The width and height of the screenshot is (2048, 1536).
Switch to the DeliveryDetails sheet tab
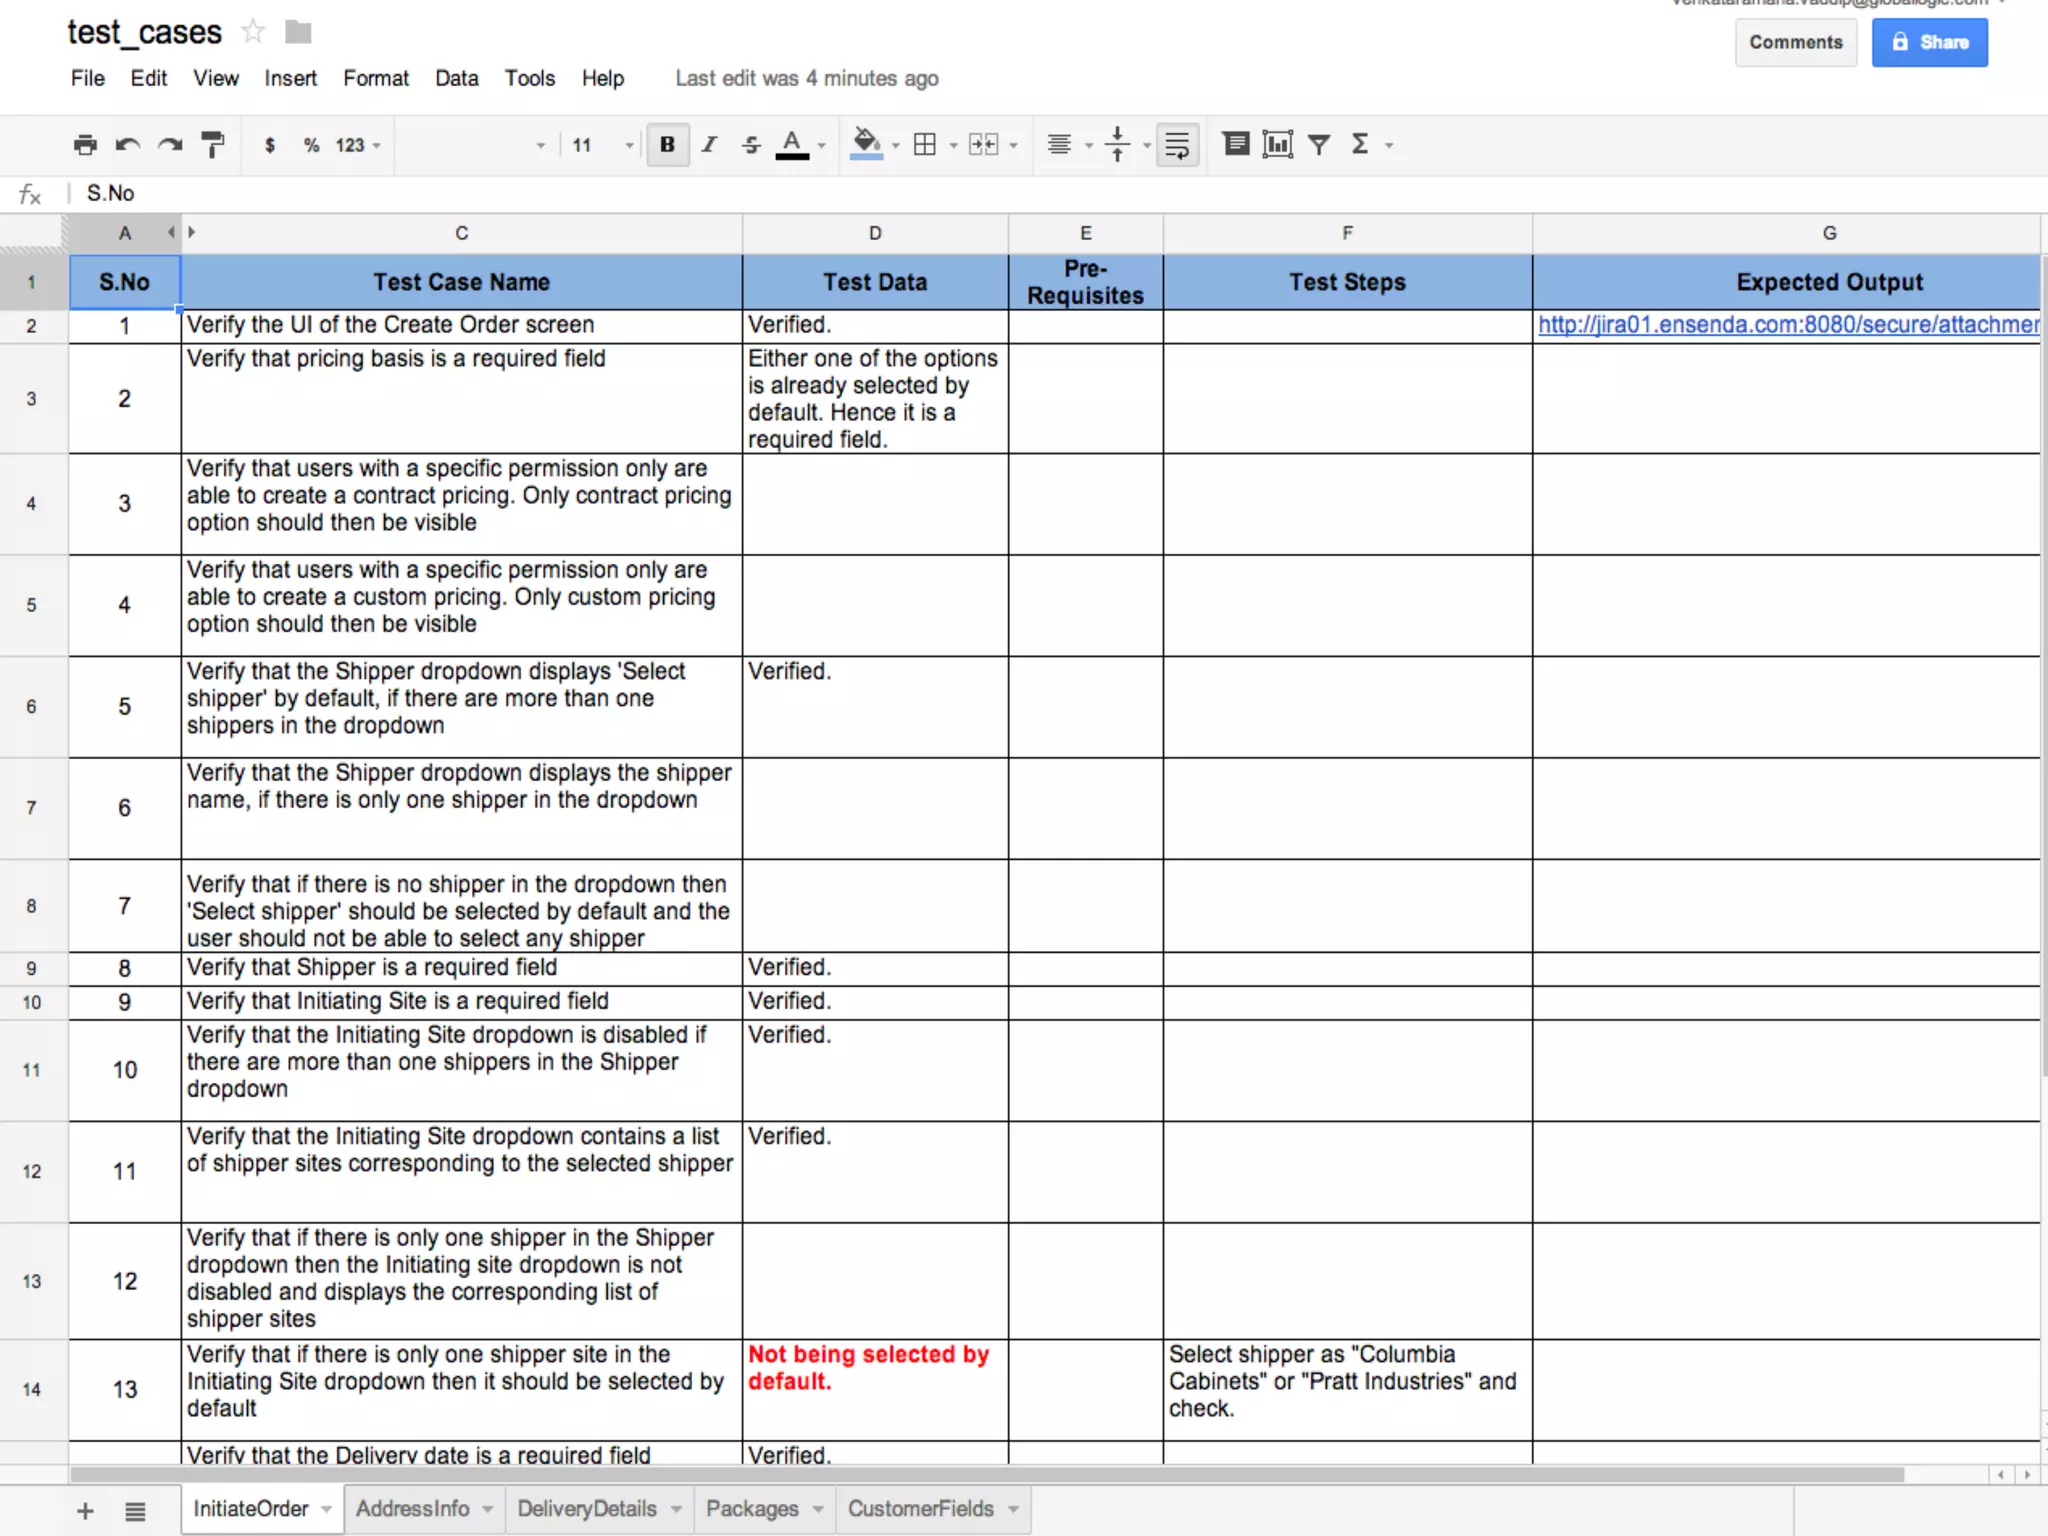coord(586,1509)
